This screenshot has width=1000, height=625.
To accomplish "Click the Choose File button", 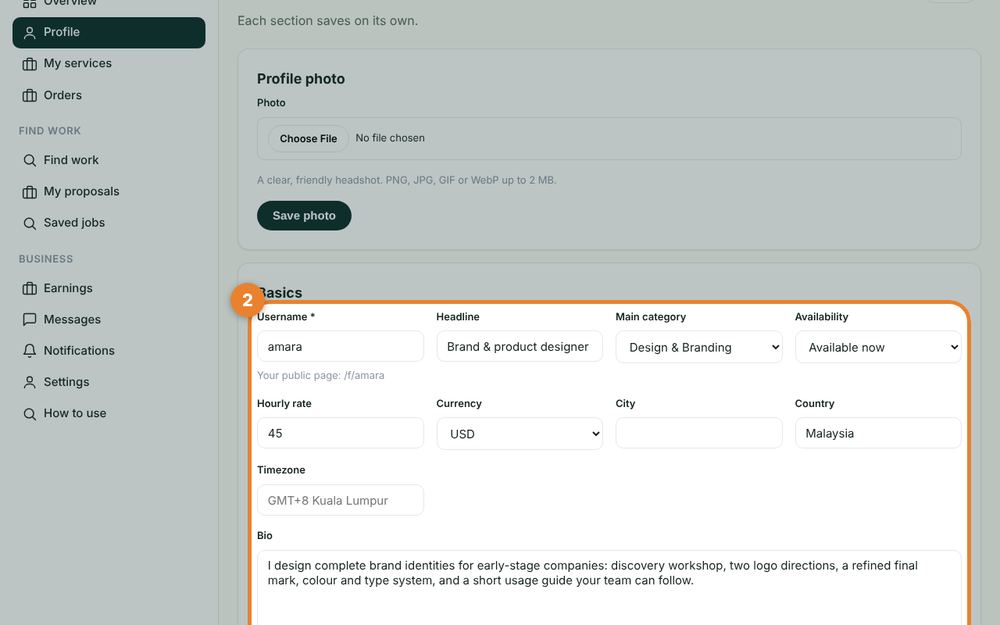I will coord(308,138).
